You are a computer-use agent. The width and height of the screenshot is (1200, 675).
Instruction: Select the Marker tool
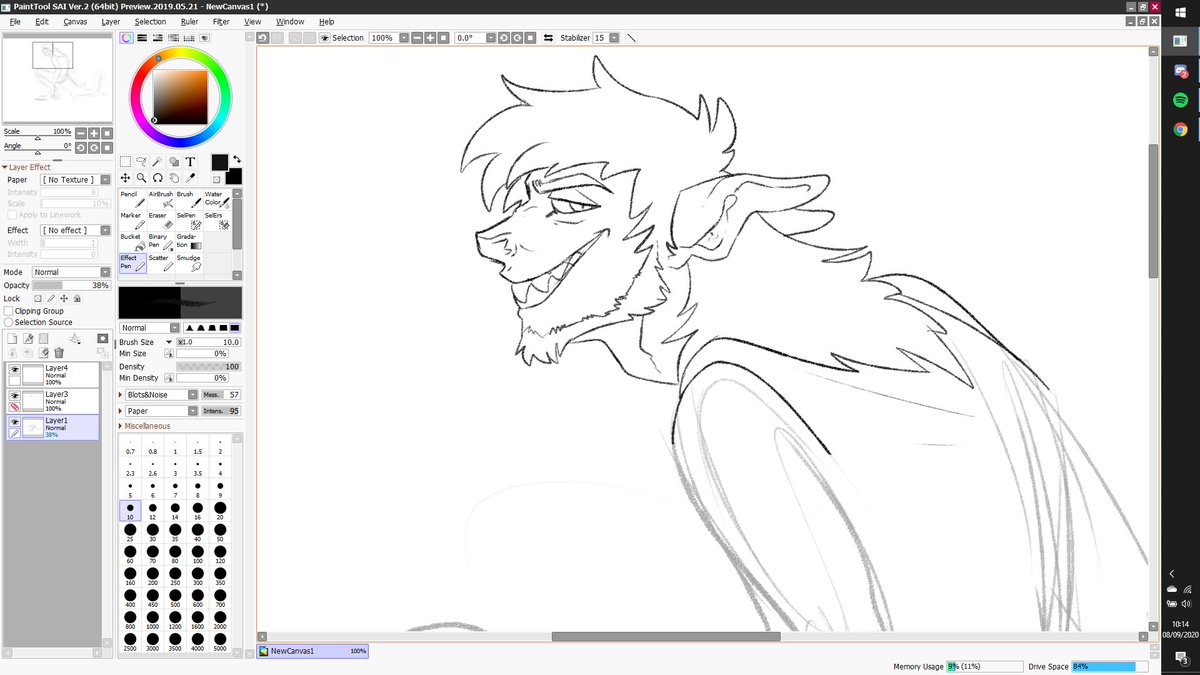pyautogui.click(x=132, y=220)
